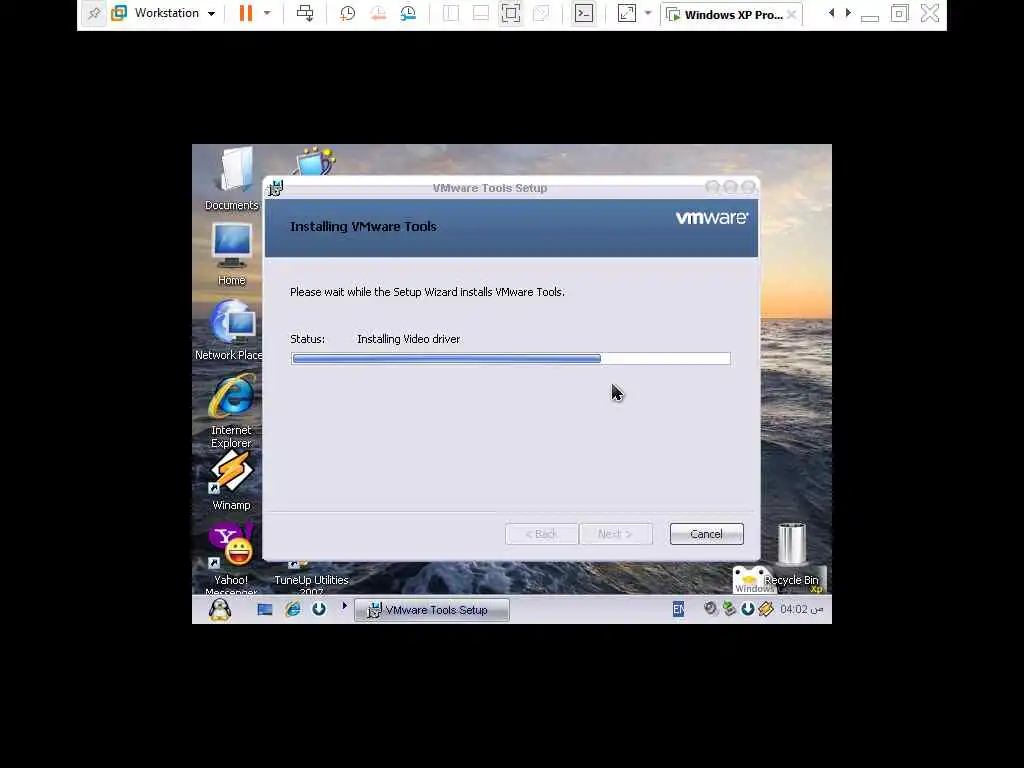Click the VMware Tools Setup title icon
This screenshot has width=1024, height=768.
point(276,188)
